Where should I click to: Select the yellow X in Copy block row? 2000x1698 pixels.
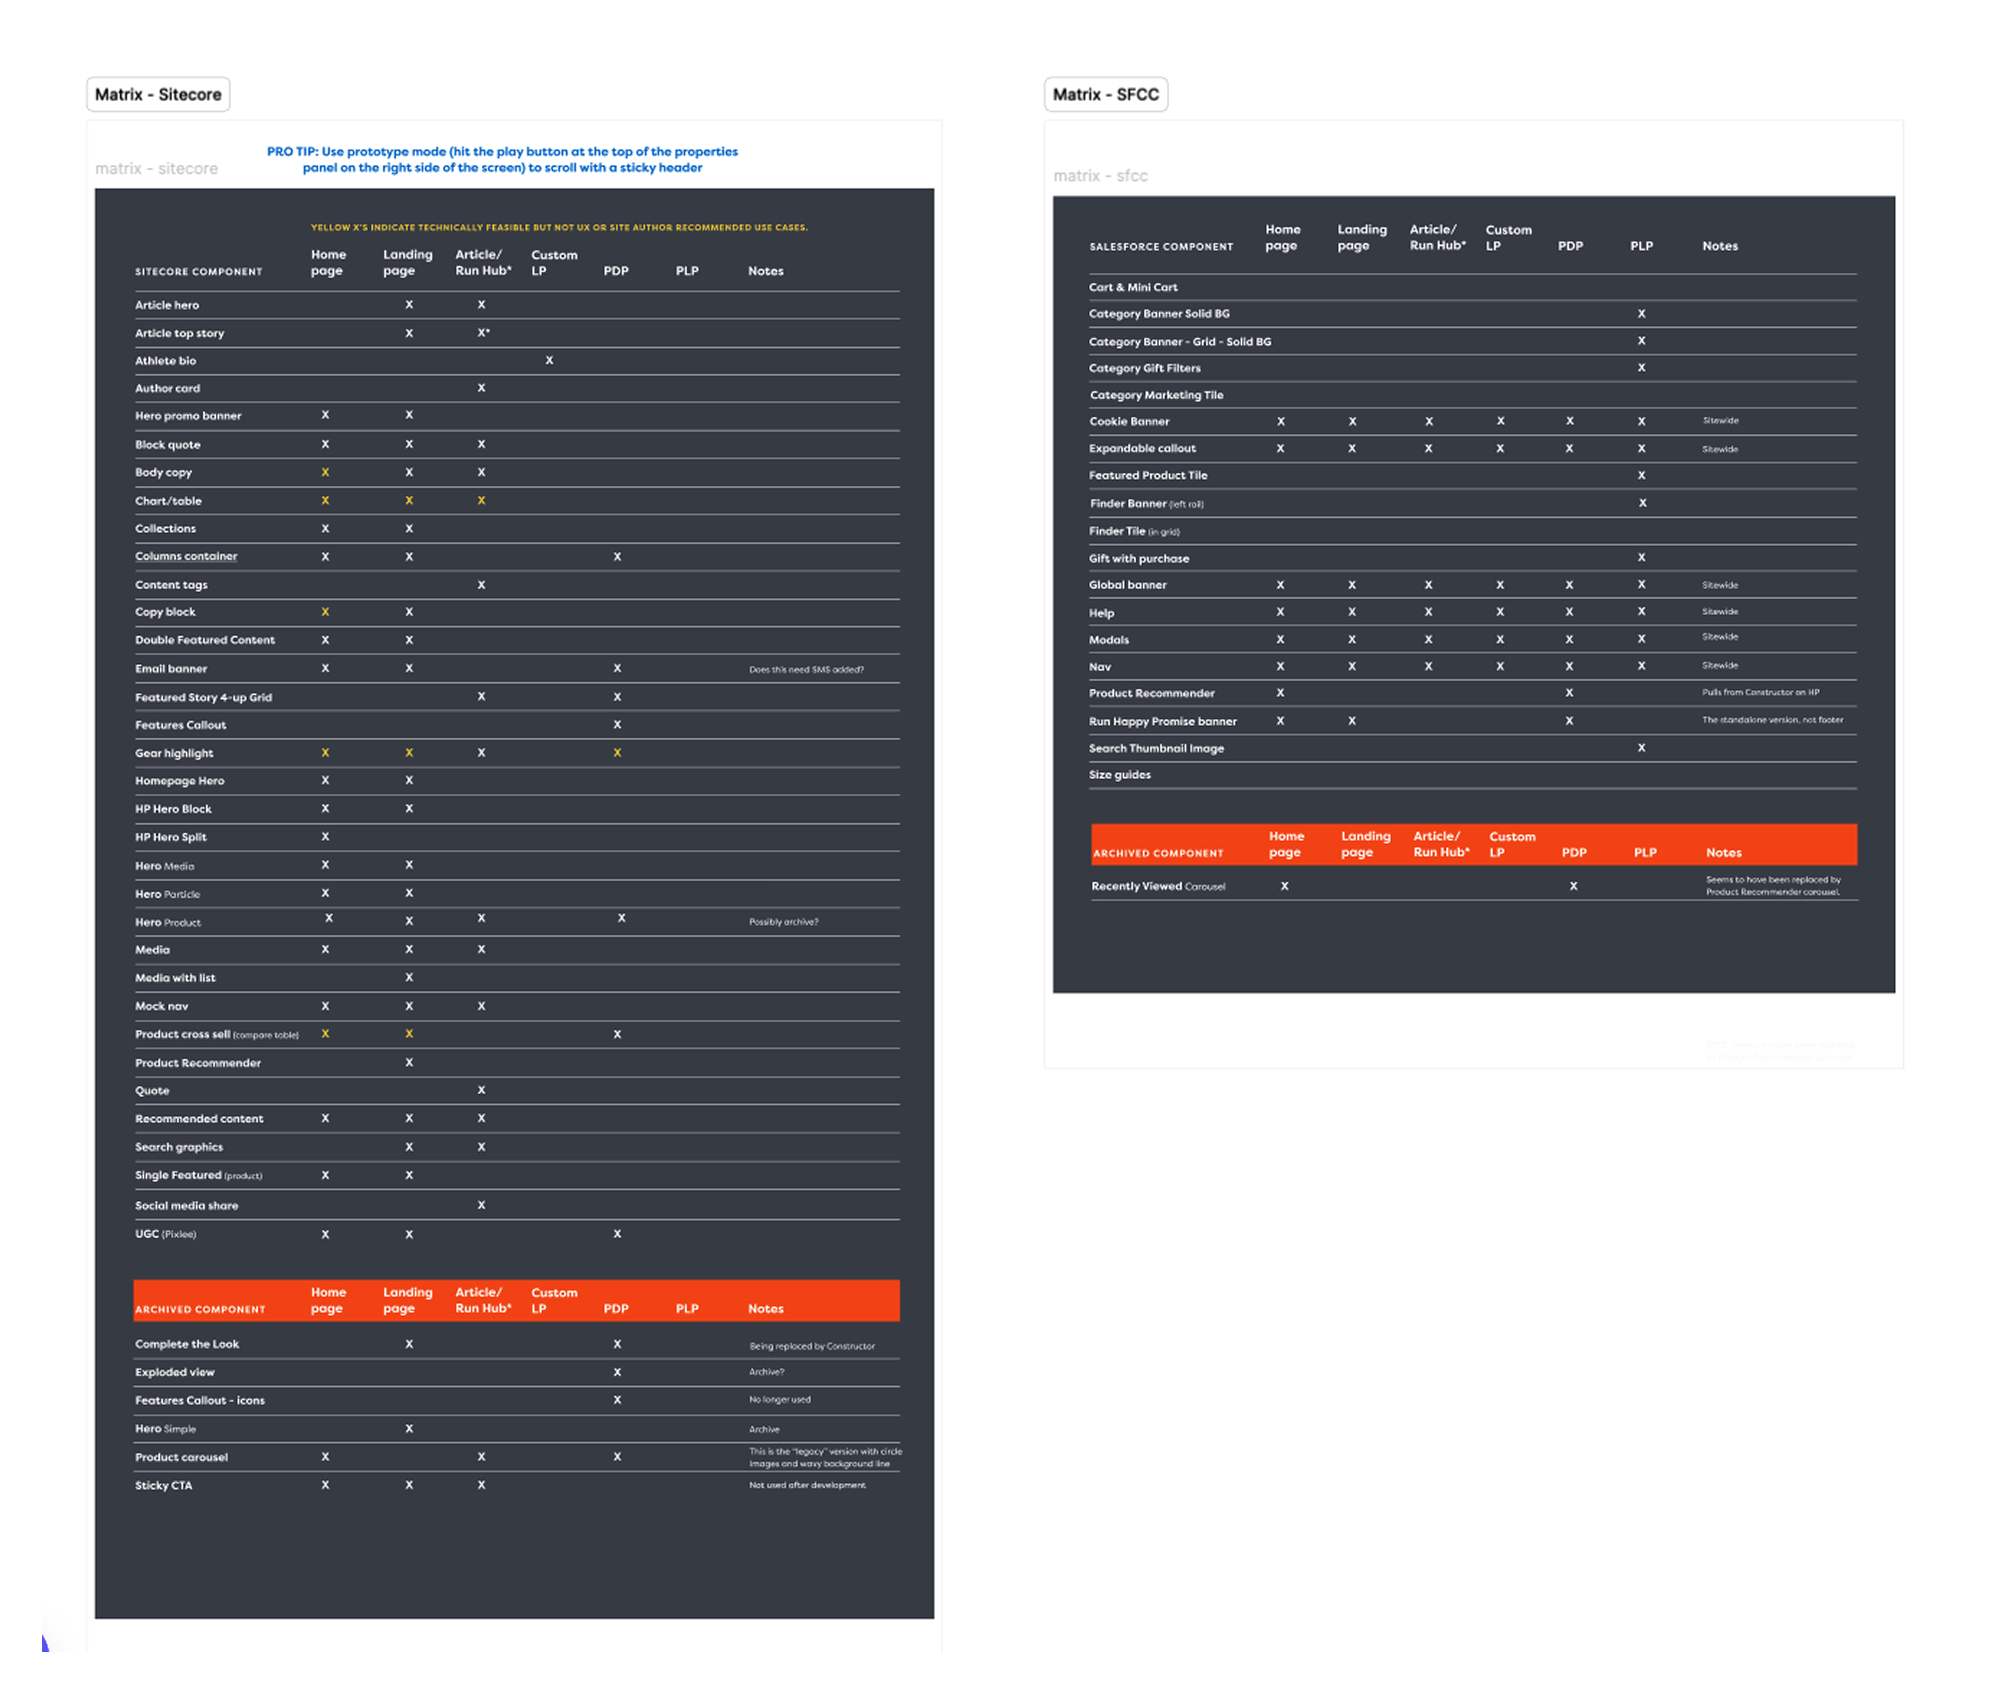pyautogui.click(x=325, y=612)
